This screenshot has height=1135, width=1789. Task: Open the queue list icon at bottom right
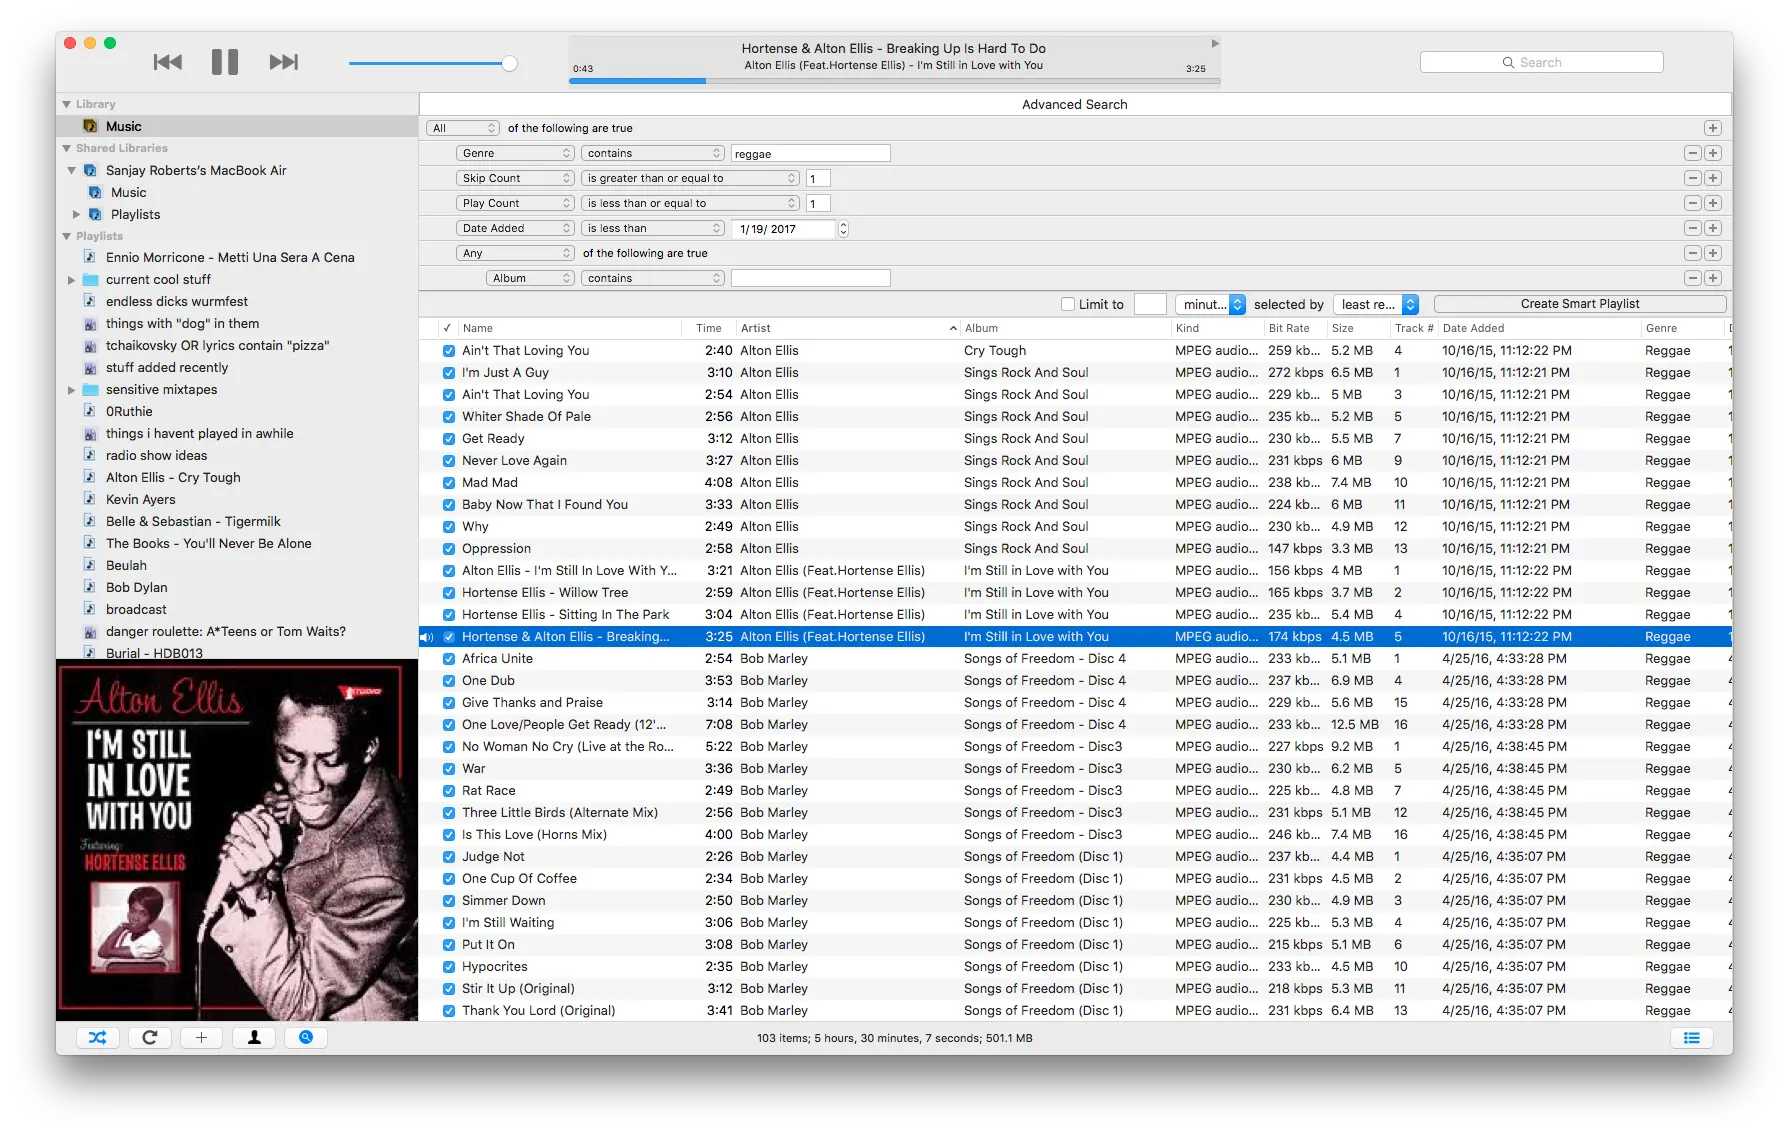coord(1690,1037)
